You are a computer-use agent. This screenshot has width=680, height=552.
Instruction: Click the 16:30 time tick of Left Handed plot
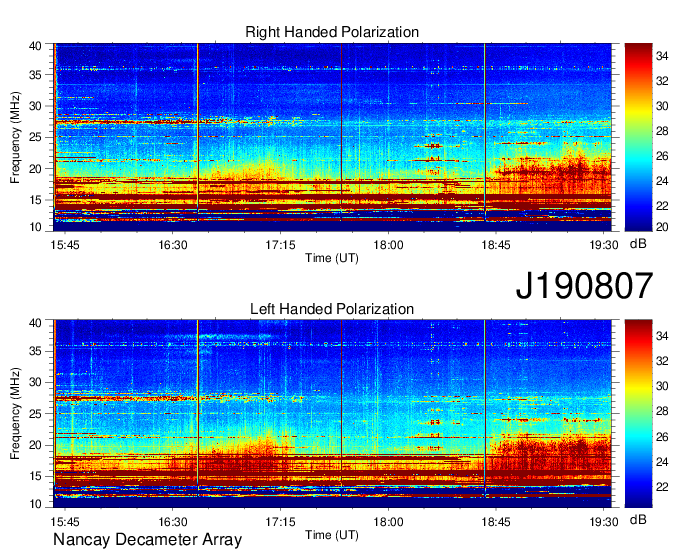tap(173, 522)
